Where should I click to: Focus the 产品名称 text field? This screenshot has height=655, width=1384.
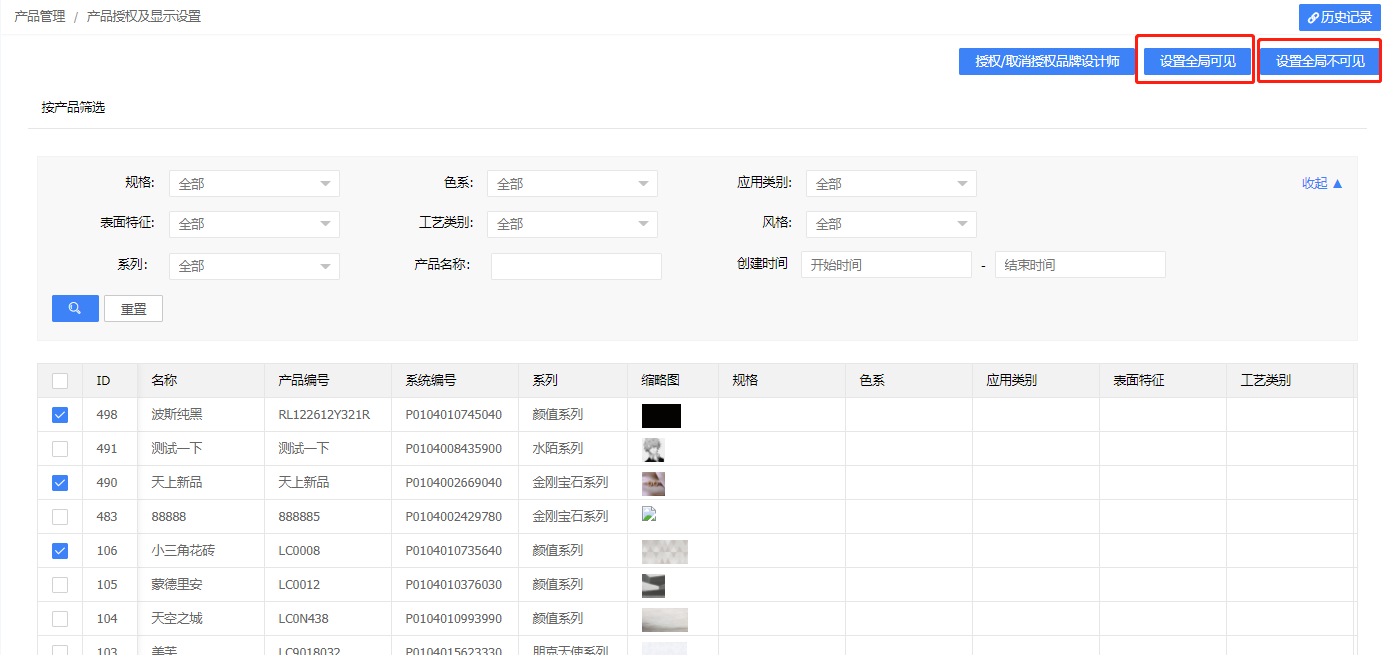click(x=576, y=266)
